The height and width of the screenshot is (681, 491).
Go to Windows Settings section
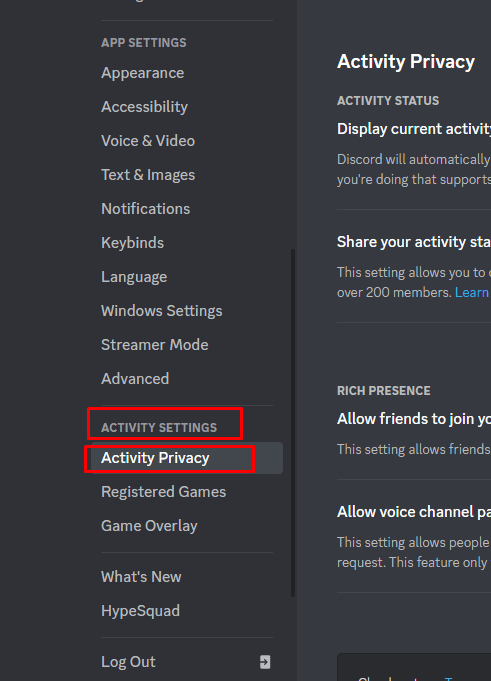(x=161, y=311)
